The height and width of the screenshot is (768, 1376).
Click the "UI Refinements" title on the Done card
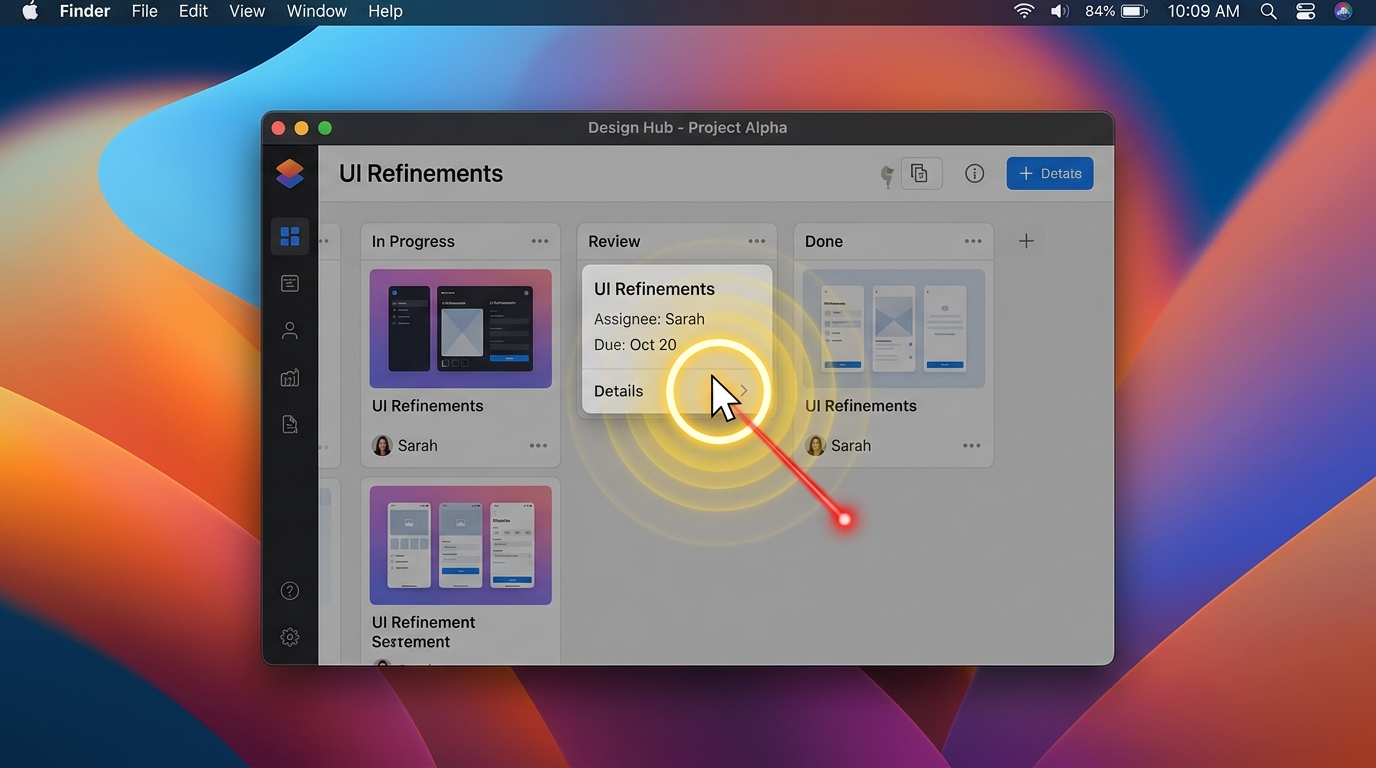pos(861,406)
